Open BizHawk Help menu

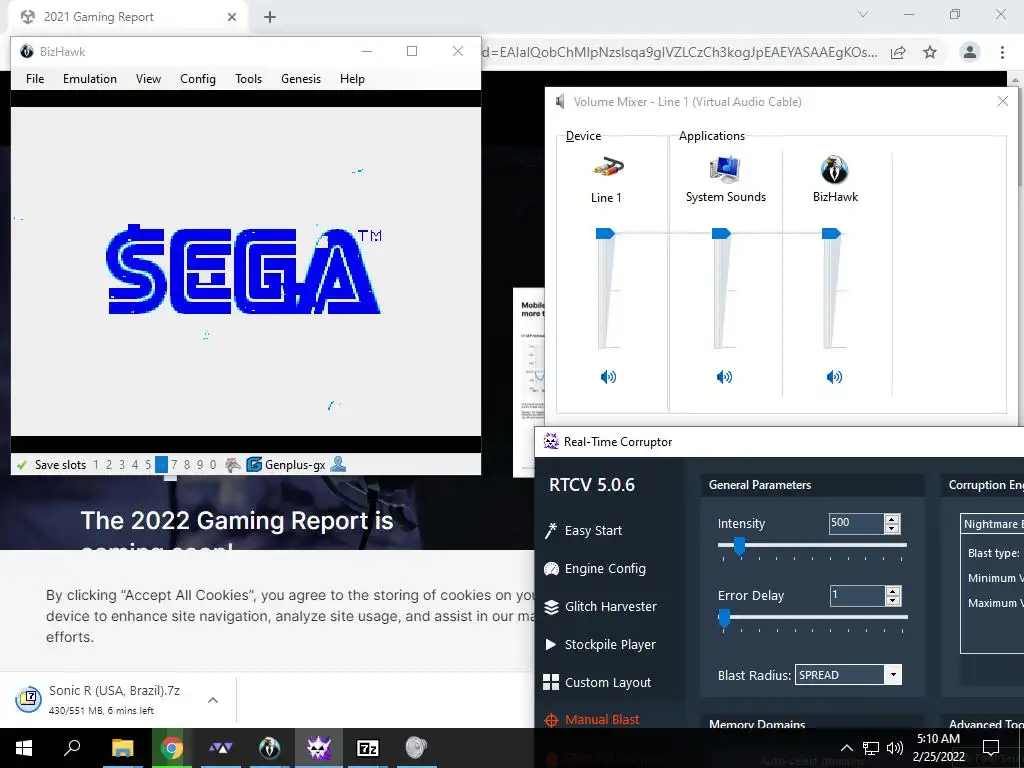(352, 78)
